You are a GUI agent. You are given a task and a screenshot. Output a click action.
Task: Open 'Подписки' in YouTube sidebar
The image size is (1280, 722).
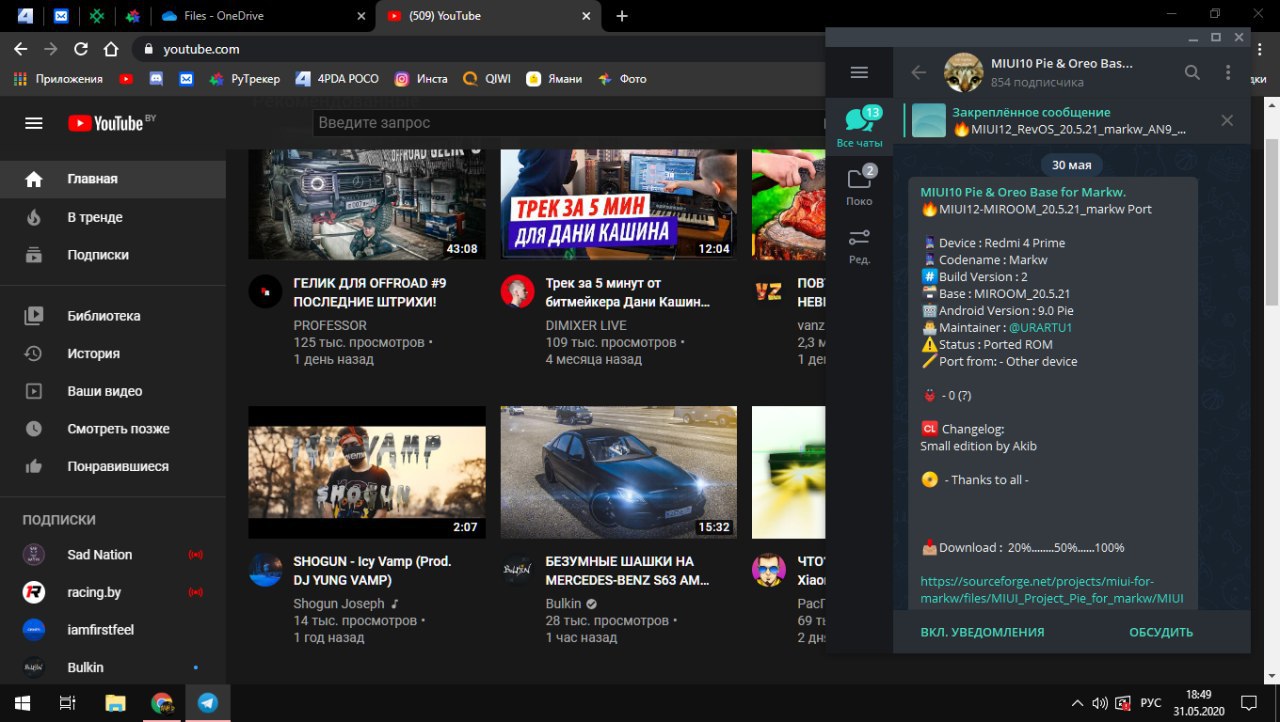112,255
